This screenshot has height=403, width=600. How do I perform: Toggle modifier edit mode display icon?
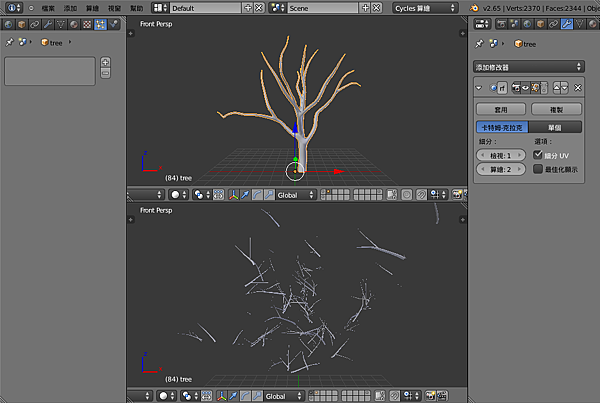pos(535,88)
